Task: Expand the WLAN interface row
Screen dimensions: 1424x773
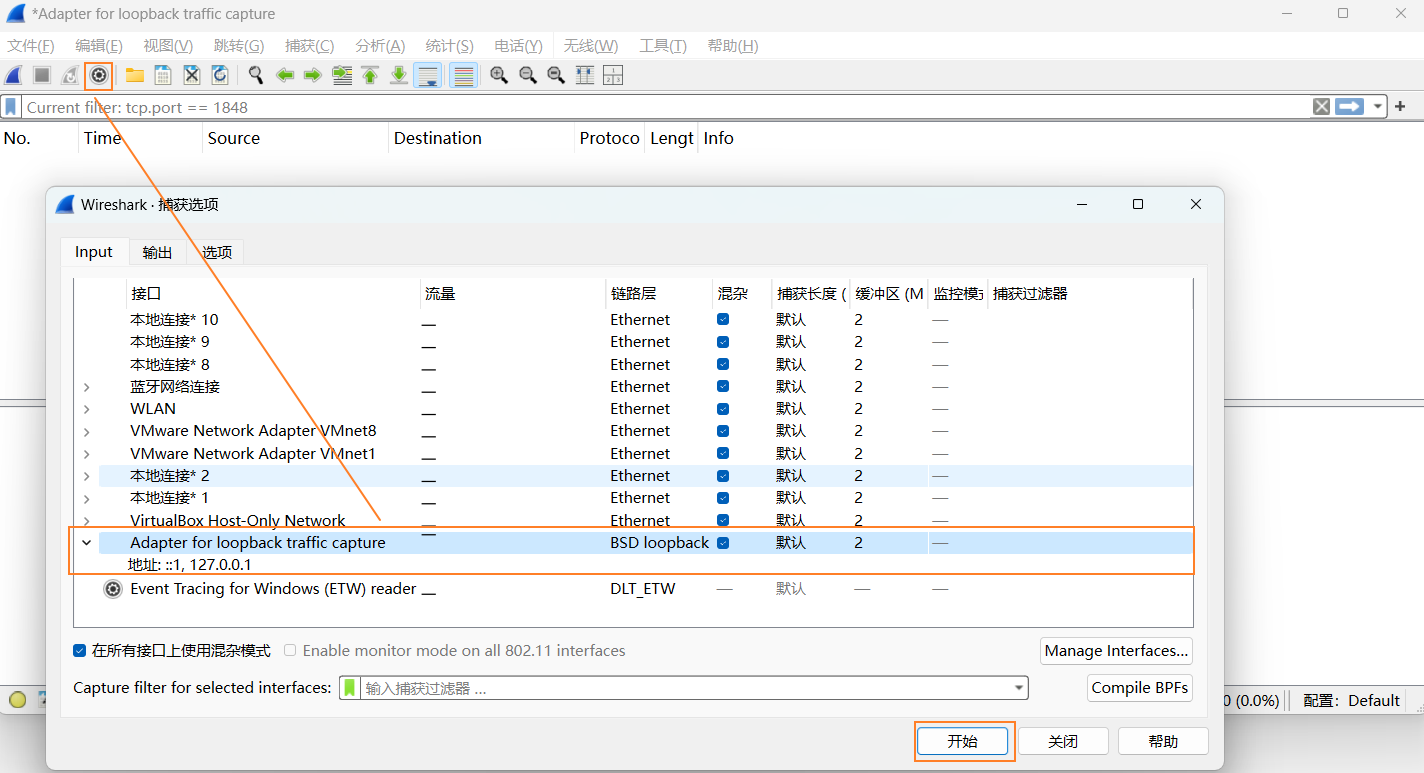Action: (87, 409)
